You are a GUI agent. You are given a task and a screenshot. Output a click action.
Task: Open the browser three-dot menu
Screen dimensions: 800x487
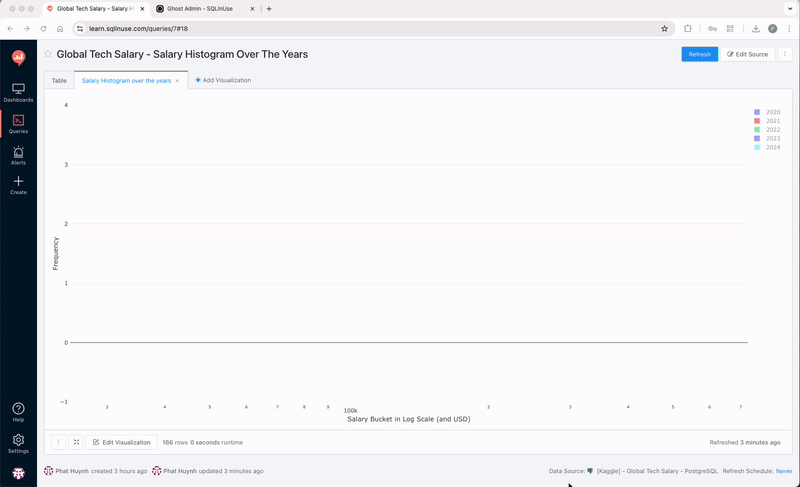coord(789,29)
